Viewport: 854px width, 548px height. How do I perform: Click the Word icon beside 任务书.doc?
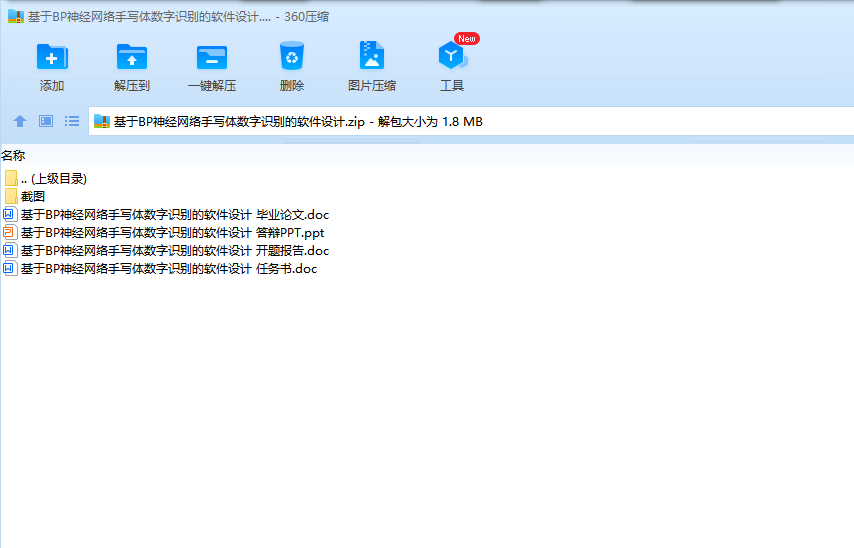pos(10,269)
